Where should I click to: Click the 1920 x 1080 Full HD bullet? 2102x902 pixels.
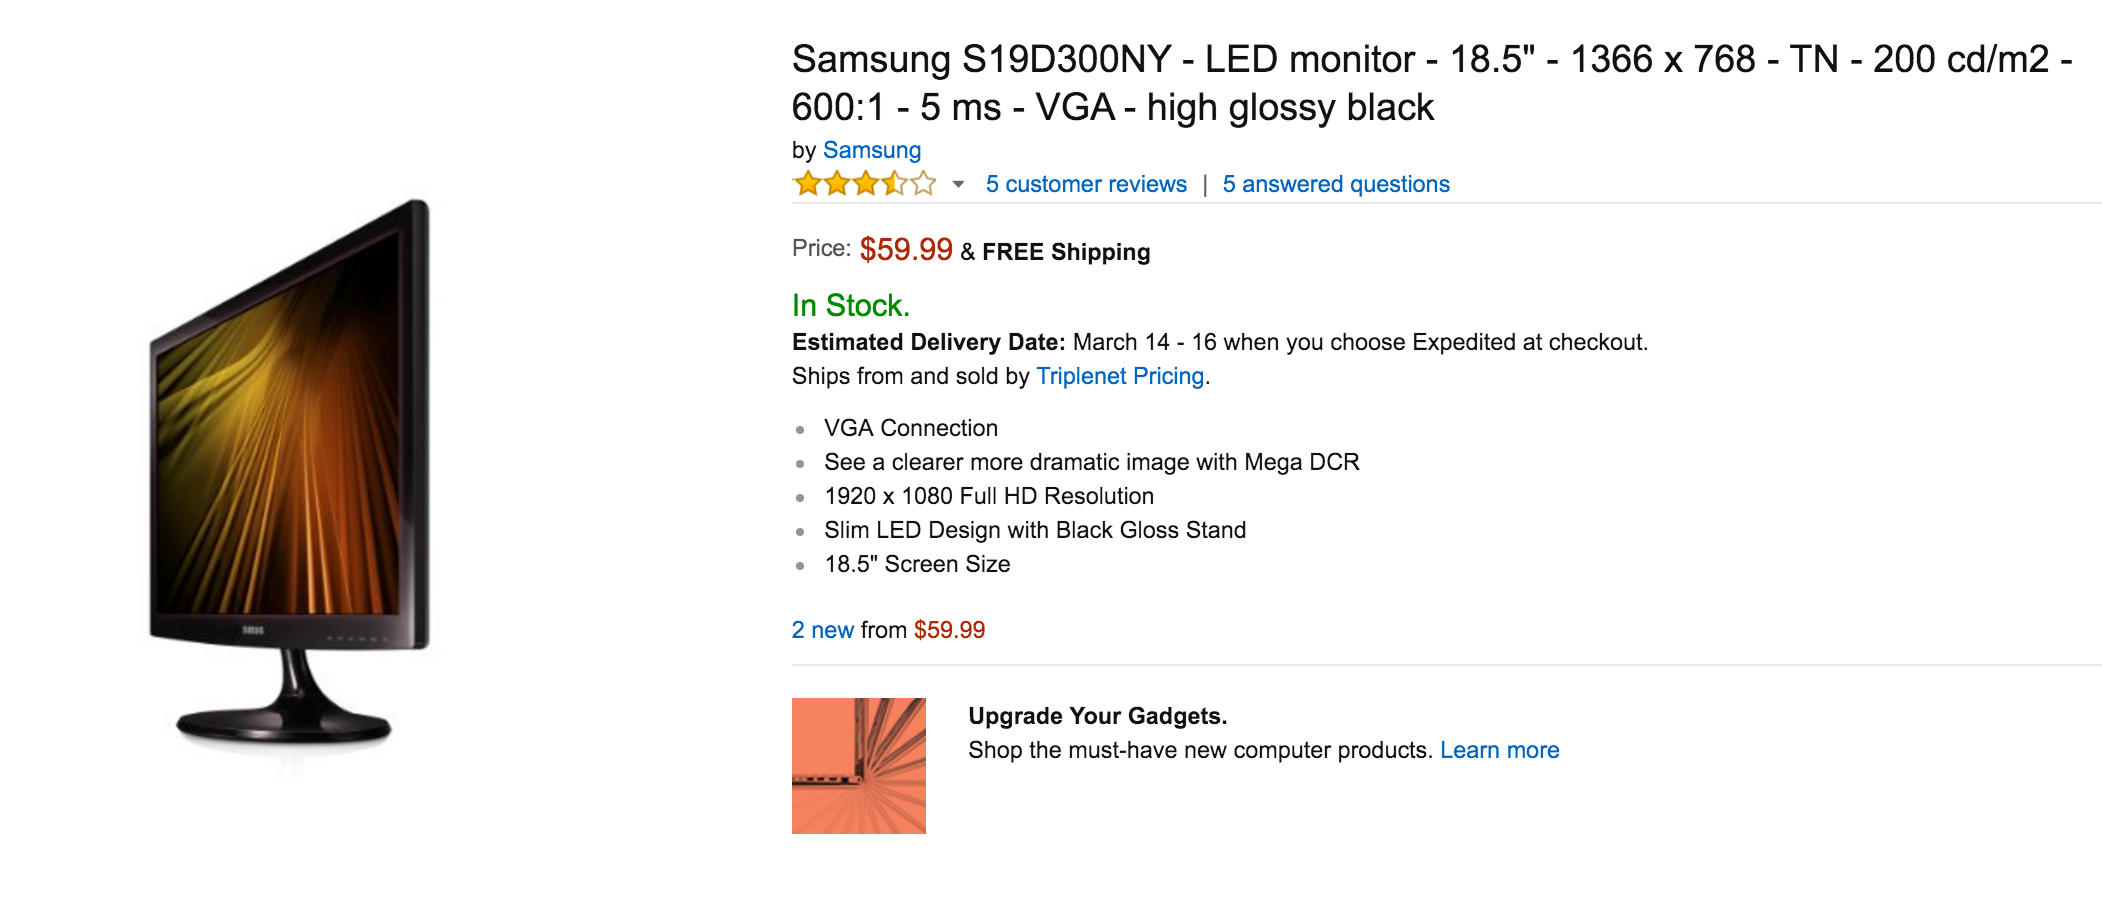(x=988, y=496)
